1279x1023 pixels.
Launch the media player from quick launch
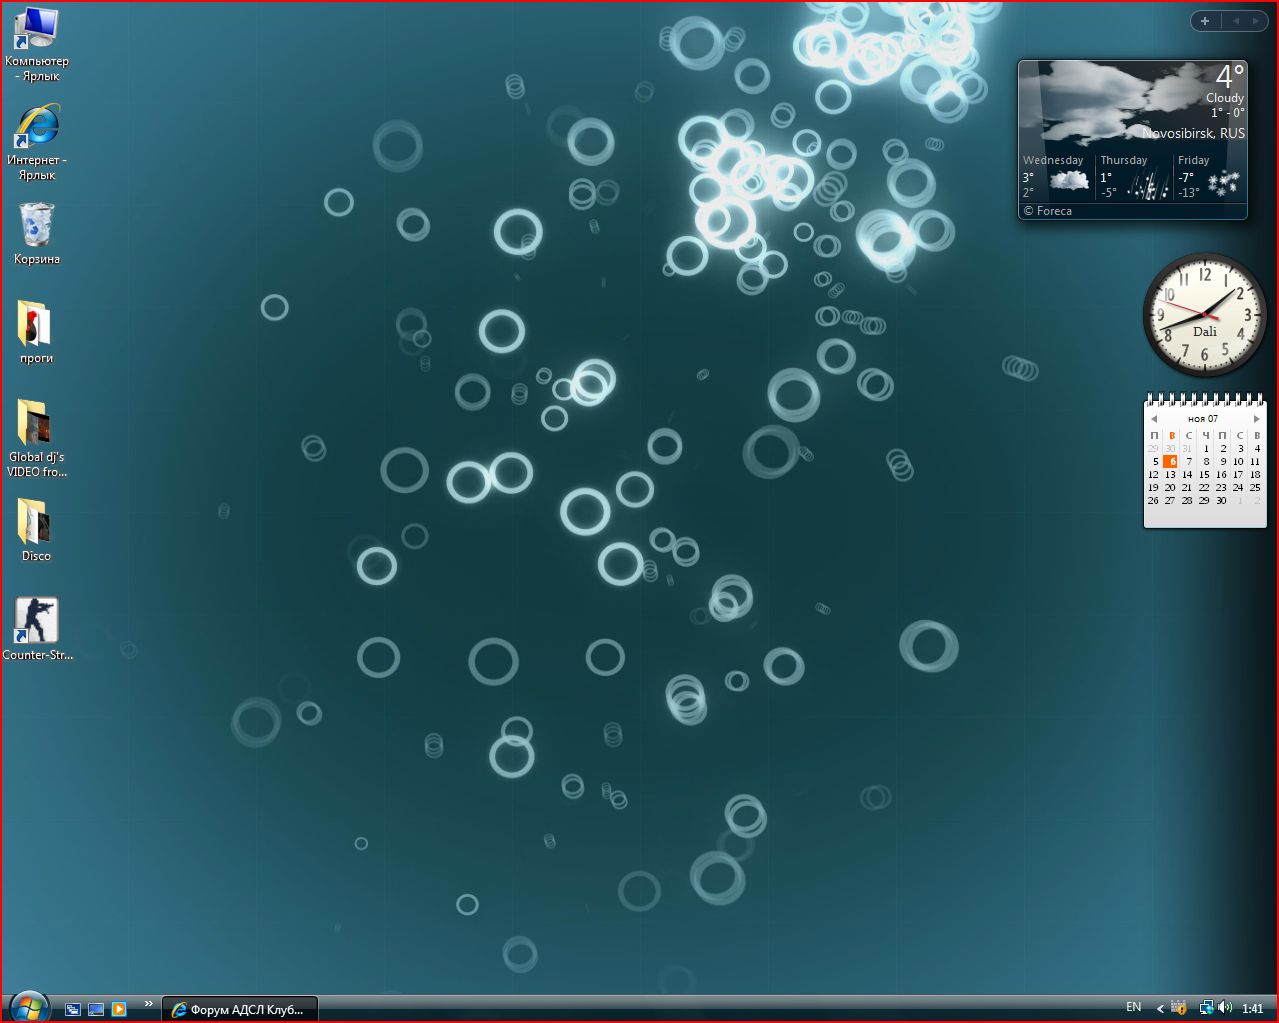119,1009
